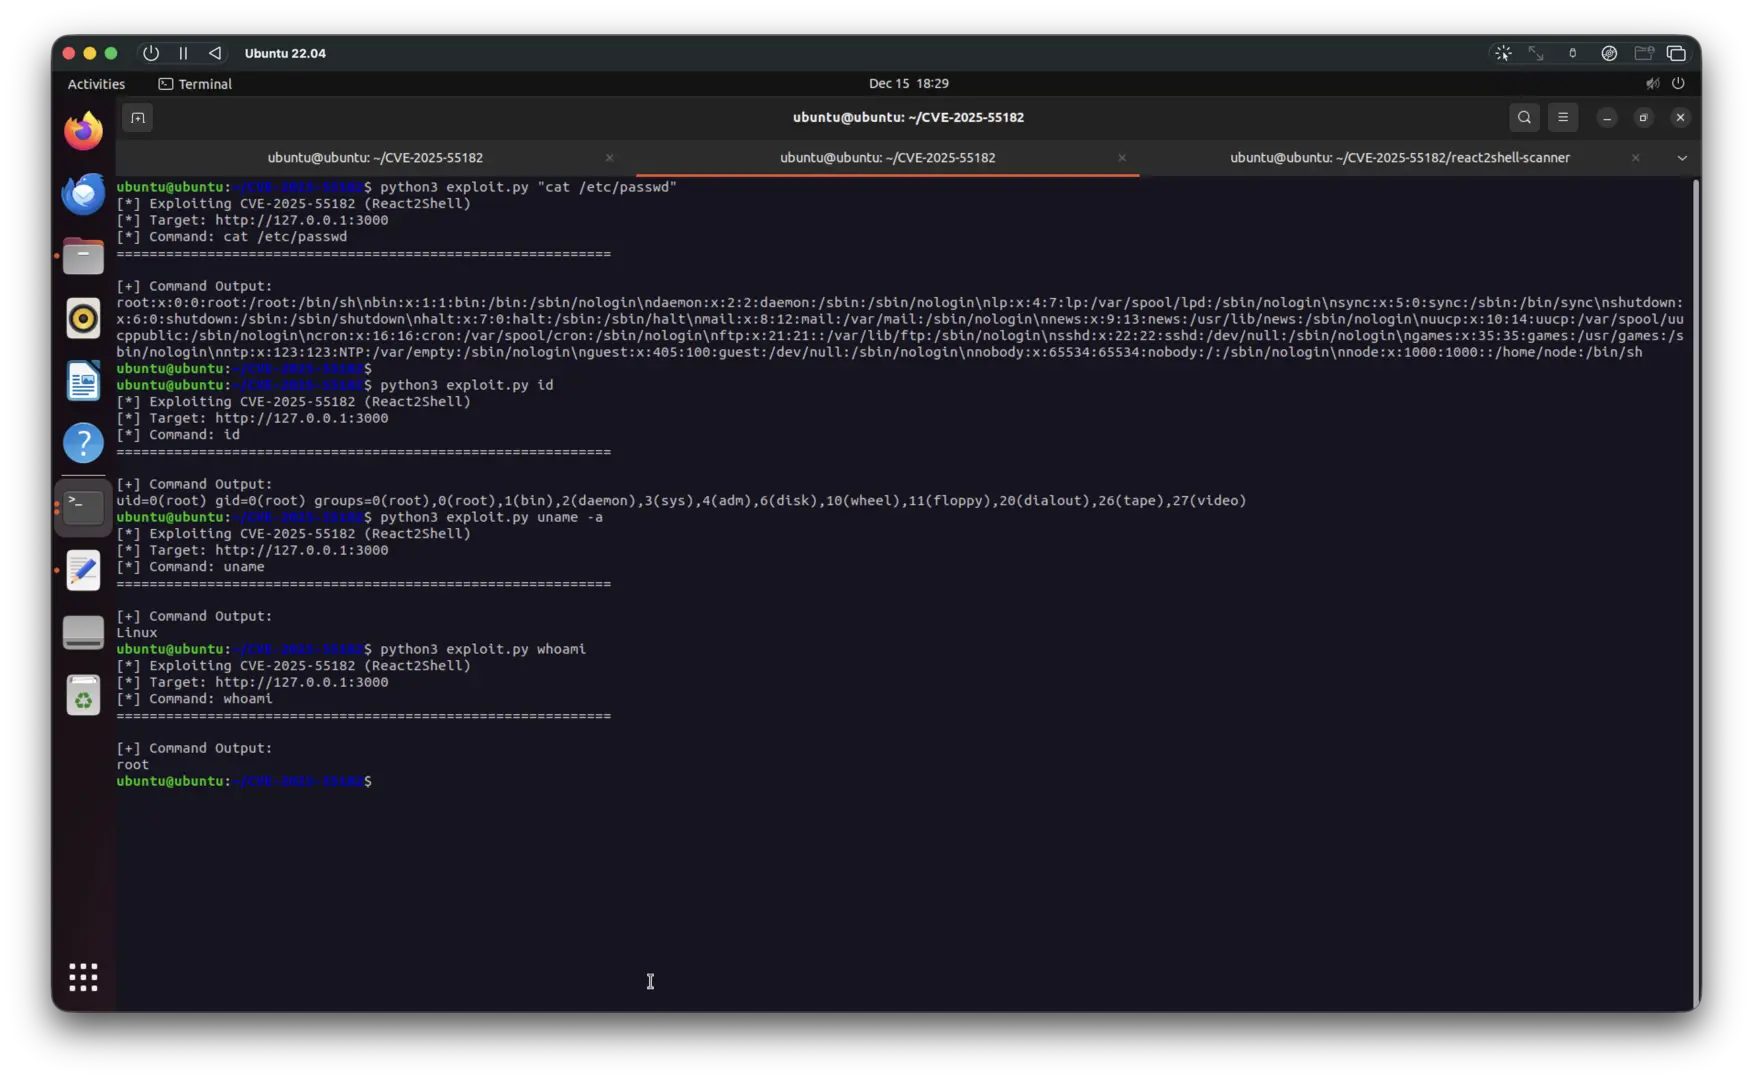
Task: Toggle fullscreen with the resize arrows icon
Action: point(1536,53)
